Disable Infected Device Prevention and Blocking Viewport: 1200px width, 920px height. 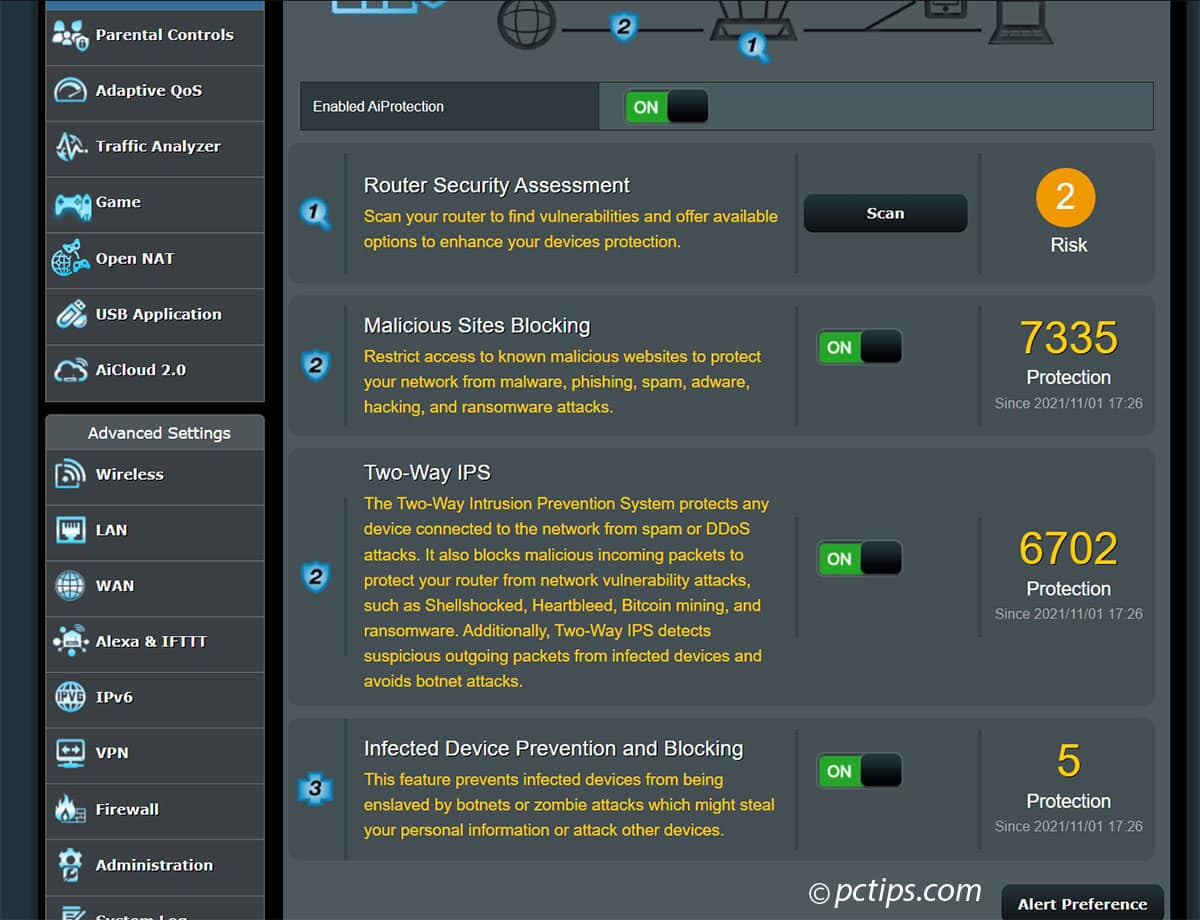(x=858, y=770)
